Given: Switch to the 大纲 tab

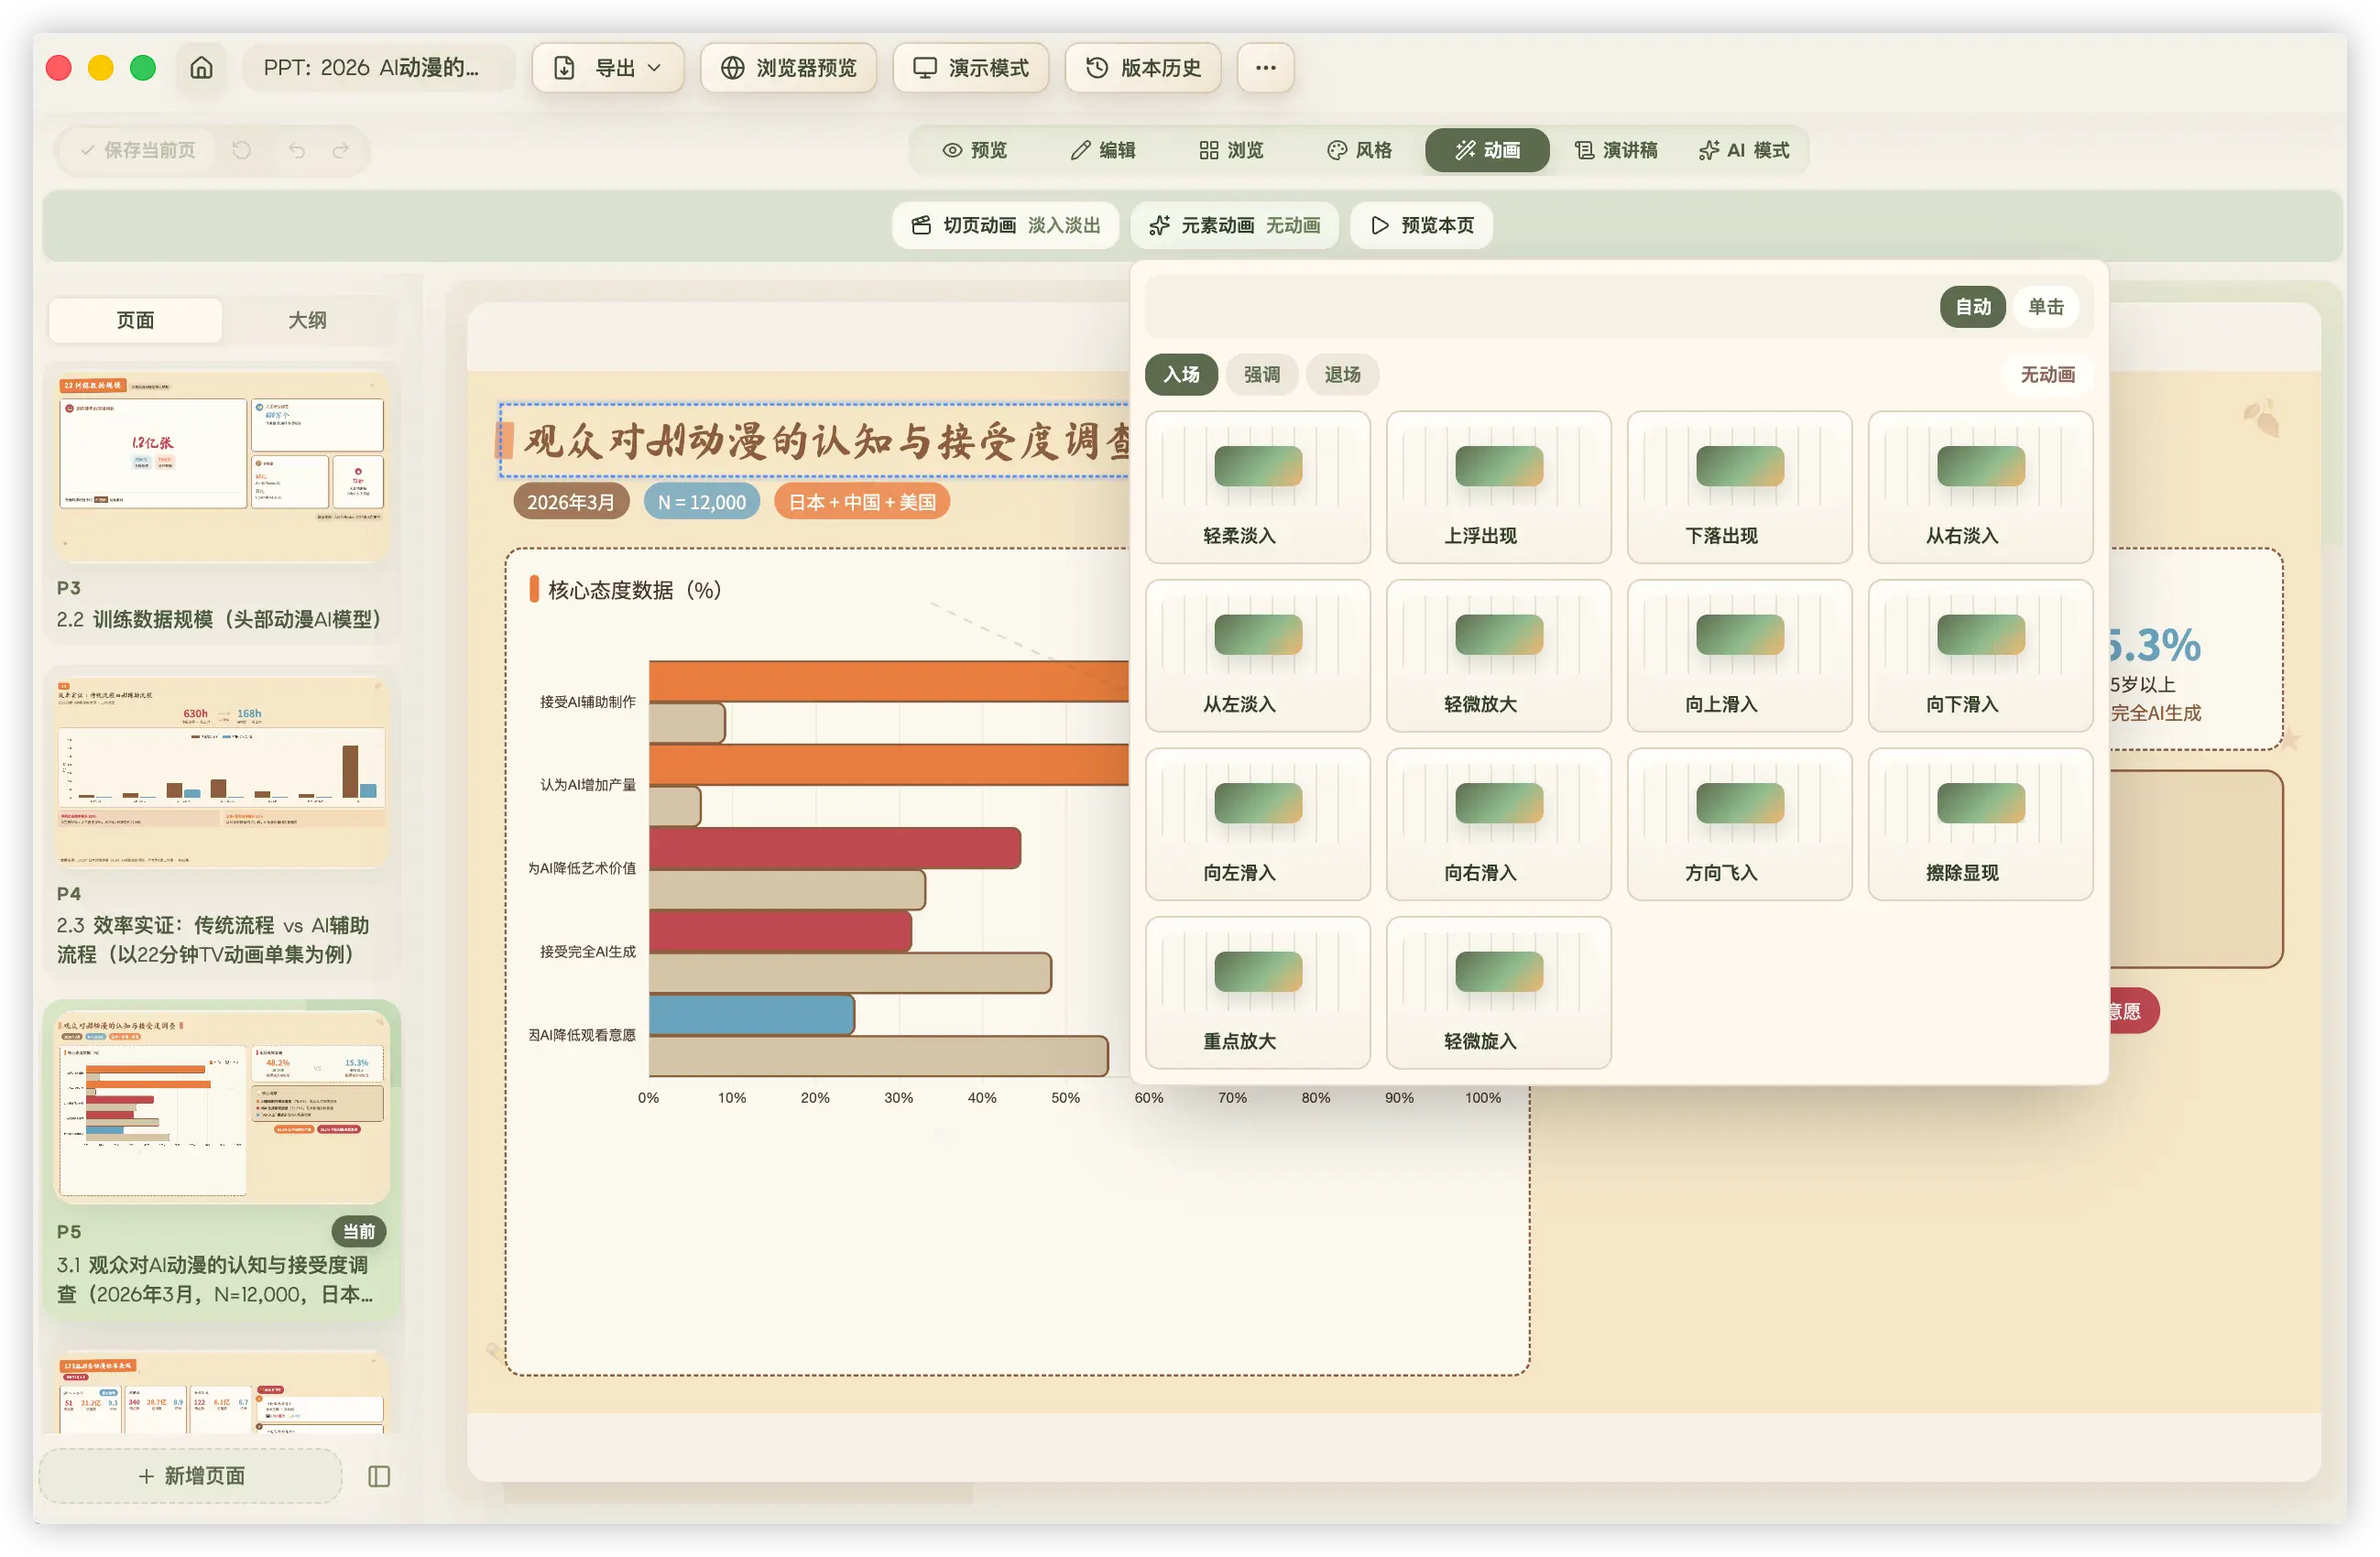Looking at the screenshot, I should pyautogui.click(x=307, y=320).
